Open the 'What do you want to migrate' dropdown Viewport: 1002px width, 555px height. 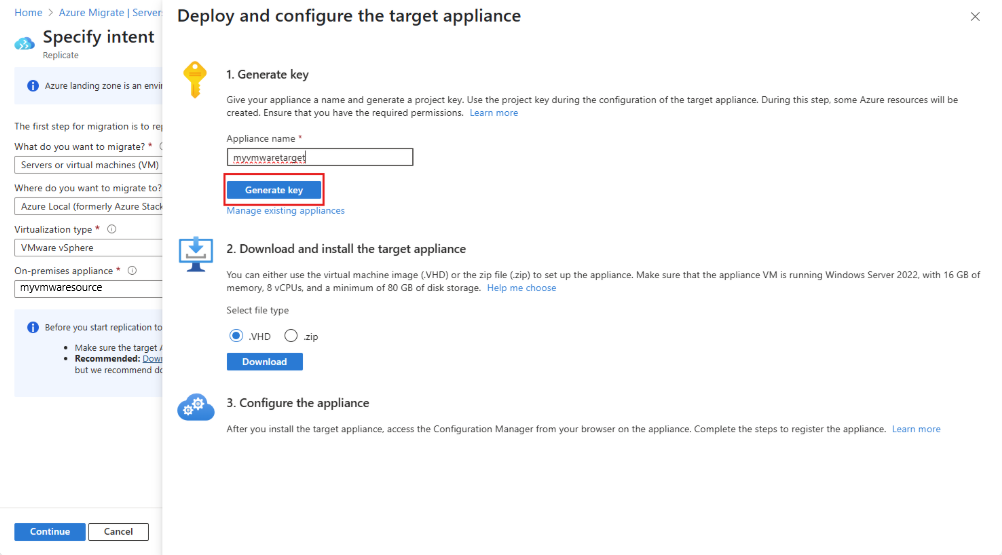[x=88, y=165]
